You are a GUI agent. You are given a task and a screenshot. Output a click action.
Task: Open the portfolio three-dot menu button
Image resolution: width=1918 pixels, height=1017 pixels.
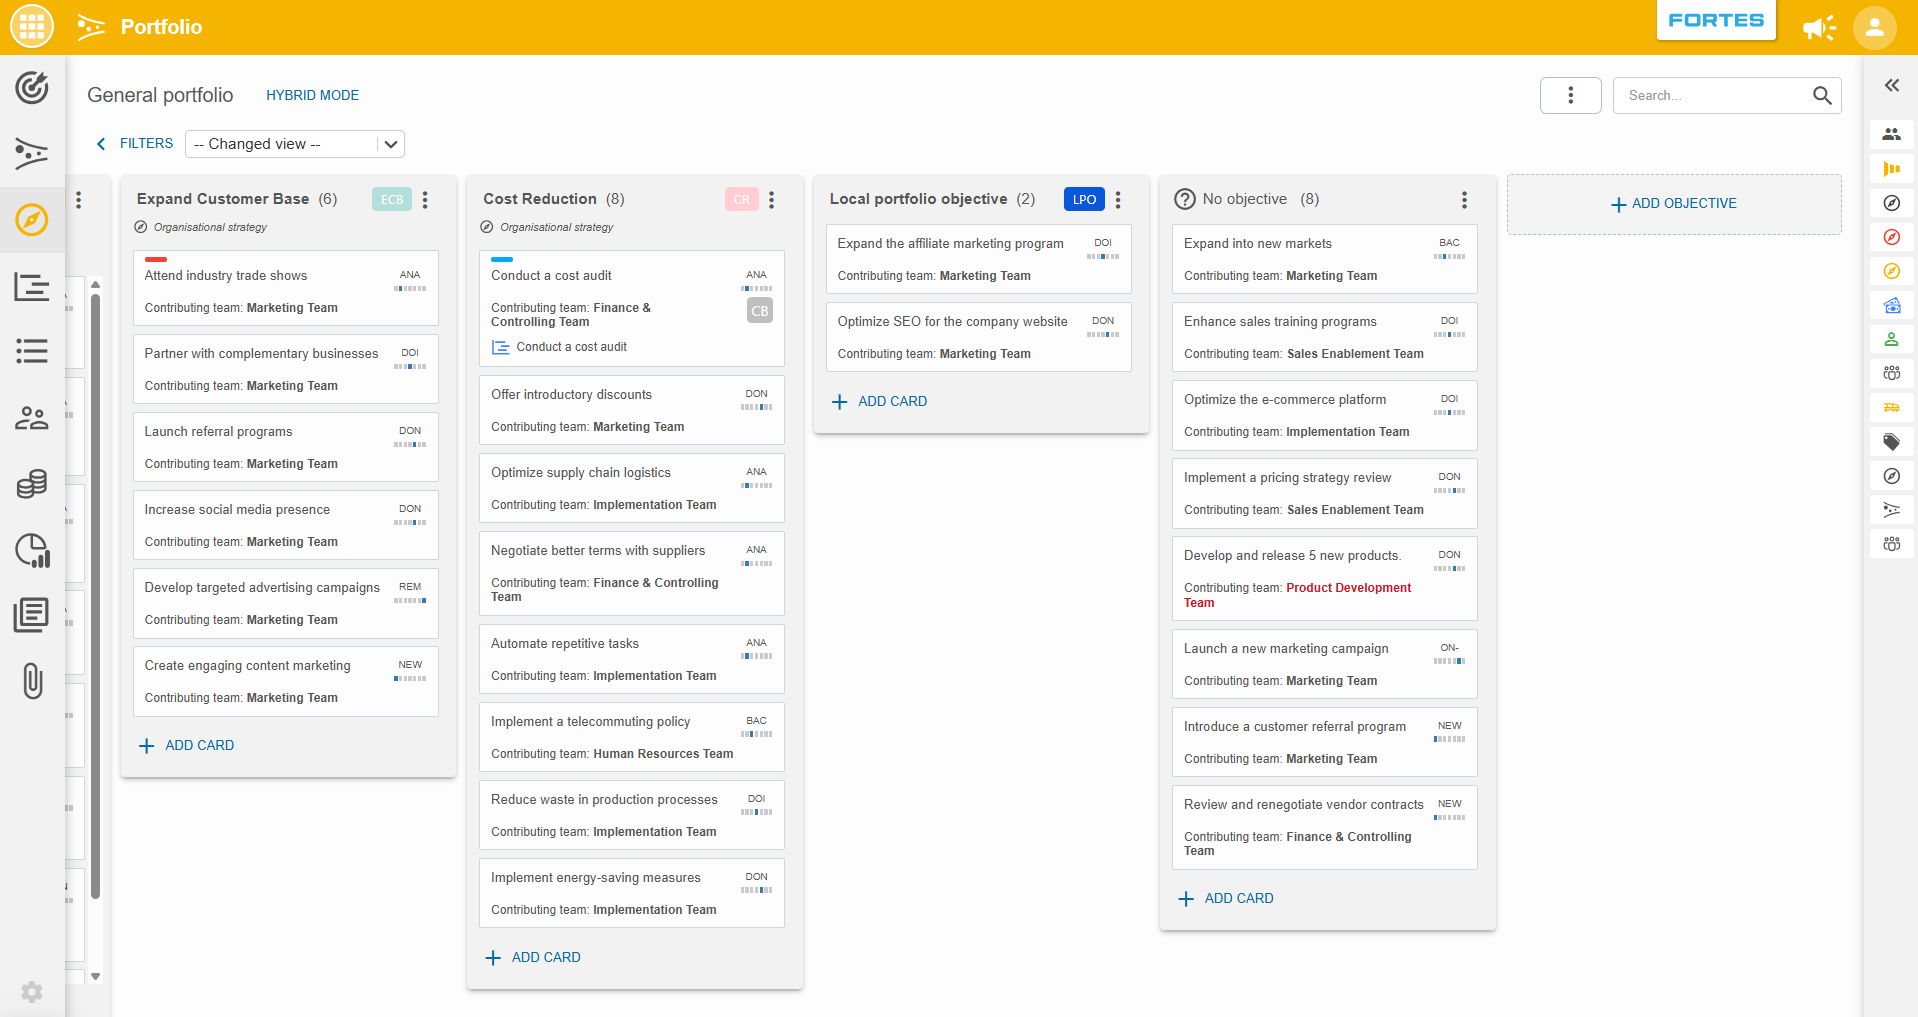click(1571, 95)
